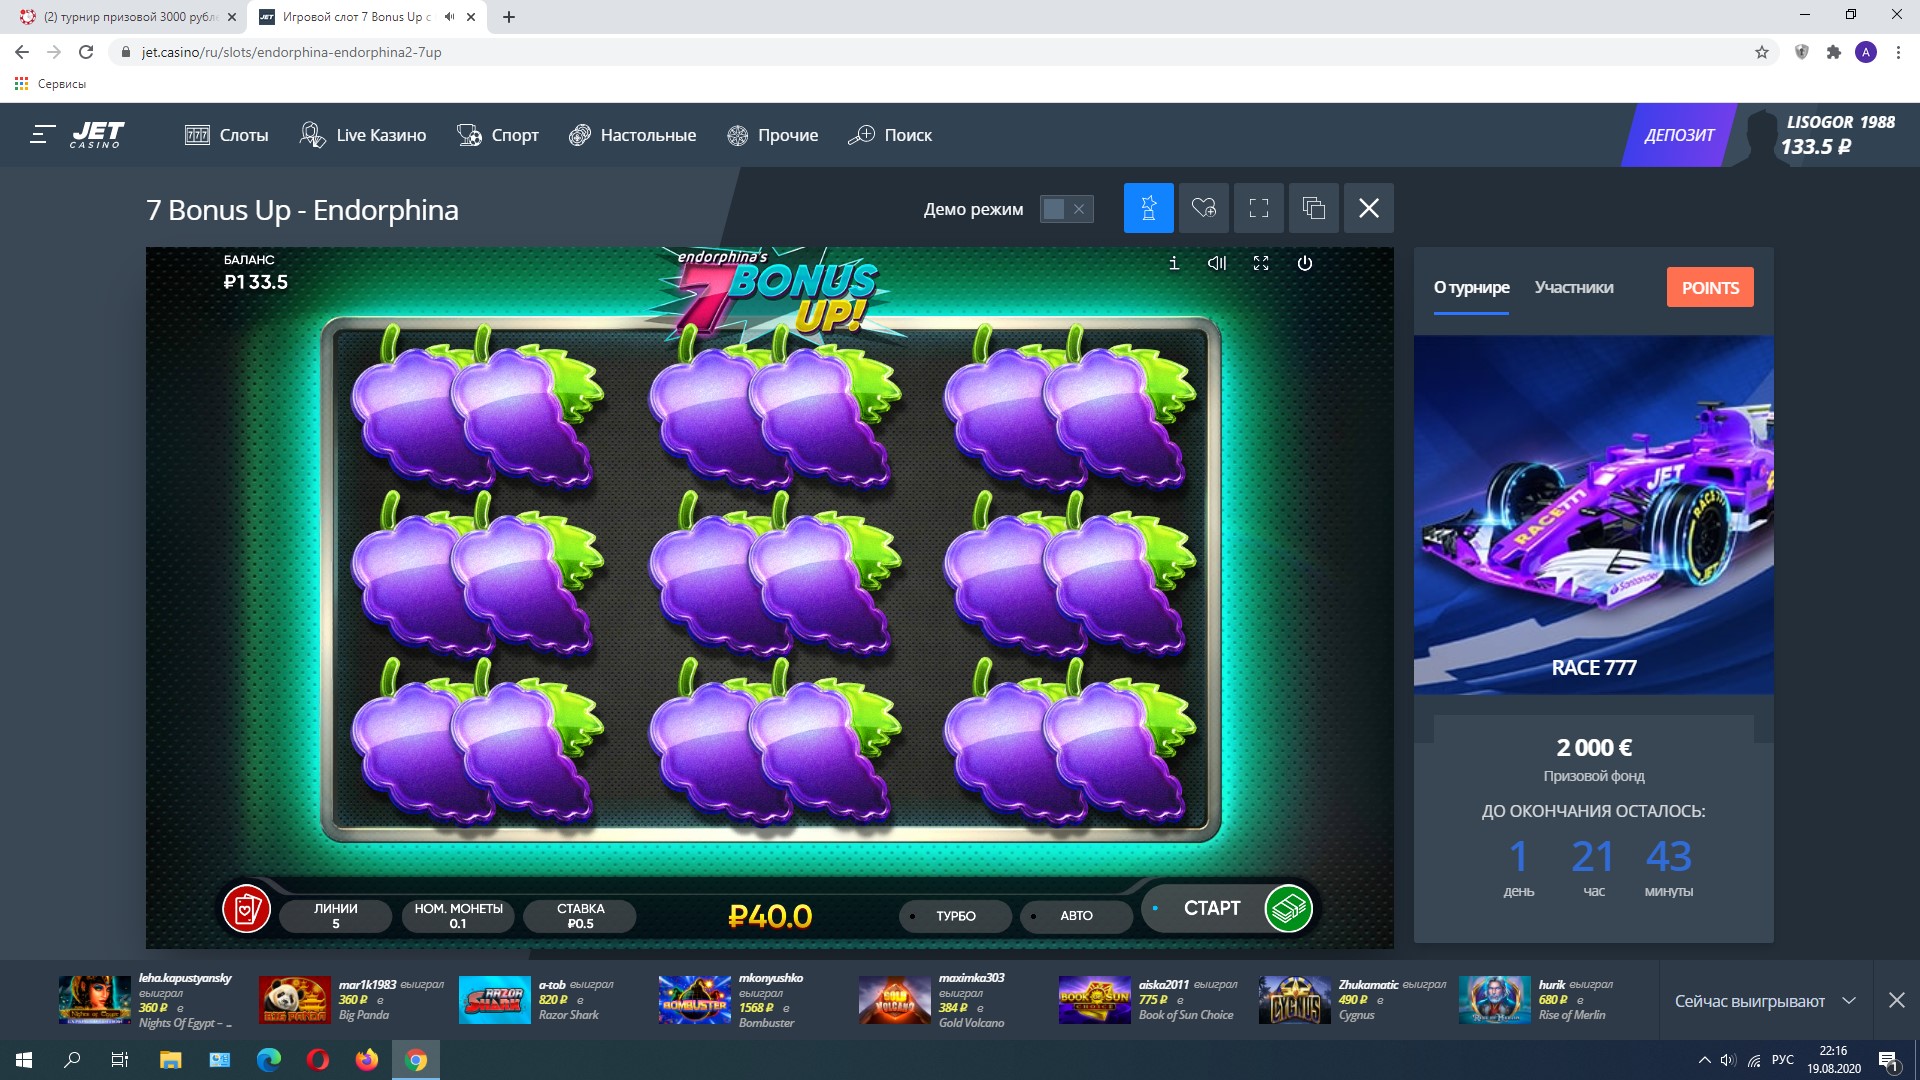Switch to the Участники tab
This screenshot has width=1920, height=1080.
tap(1574, 288)
